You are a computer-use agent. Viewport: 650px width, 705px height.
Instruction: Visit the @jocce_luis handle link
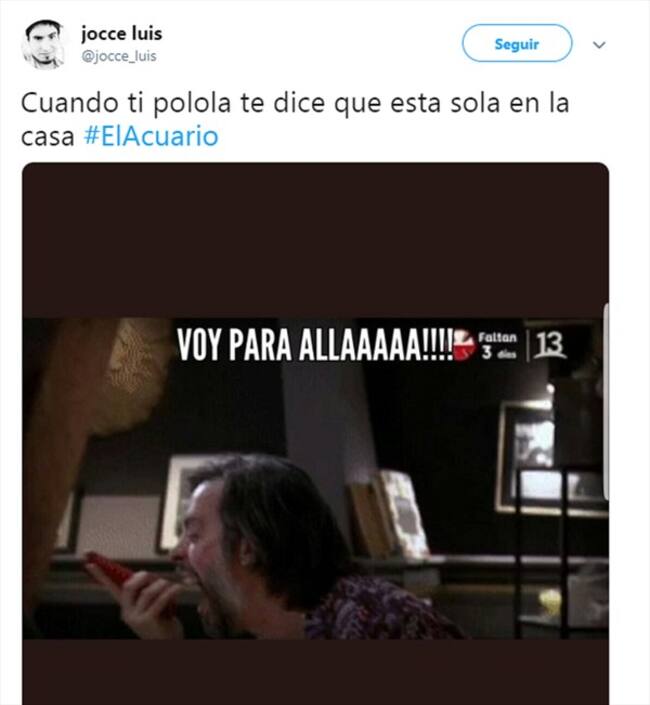click(x=119, y=57)
